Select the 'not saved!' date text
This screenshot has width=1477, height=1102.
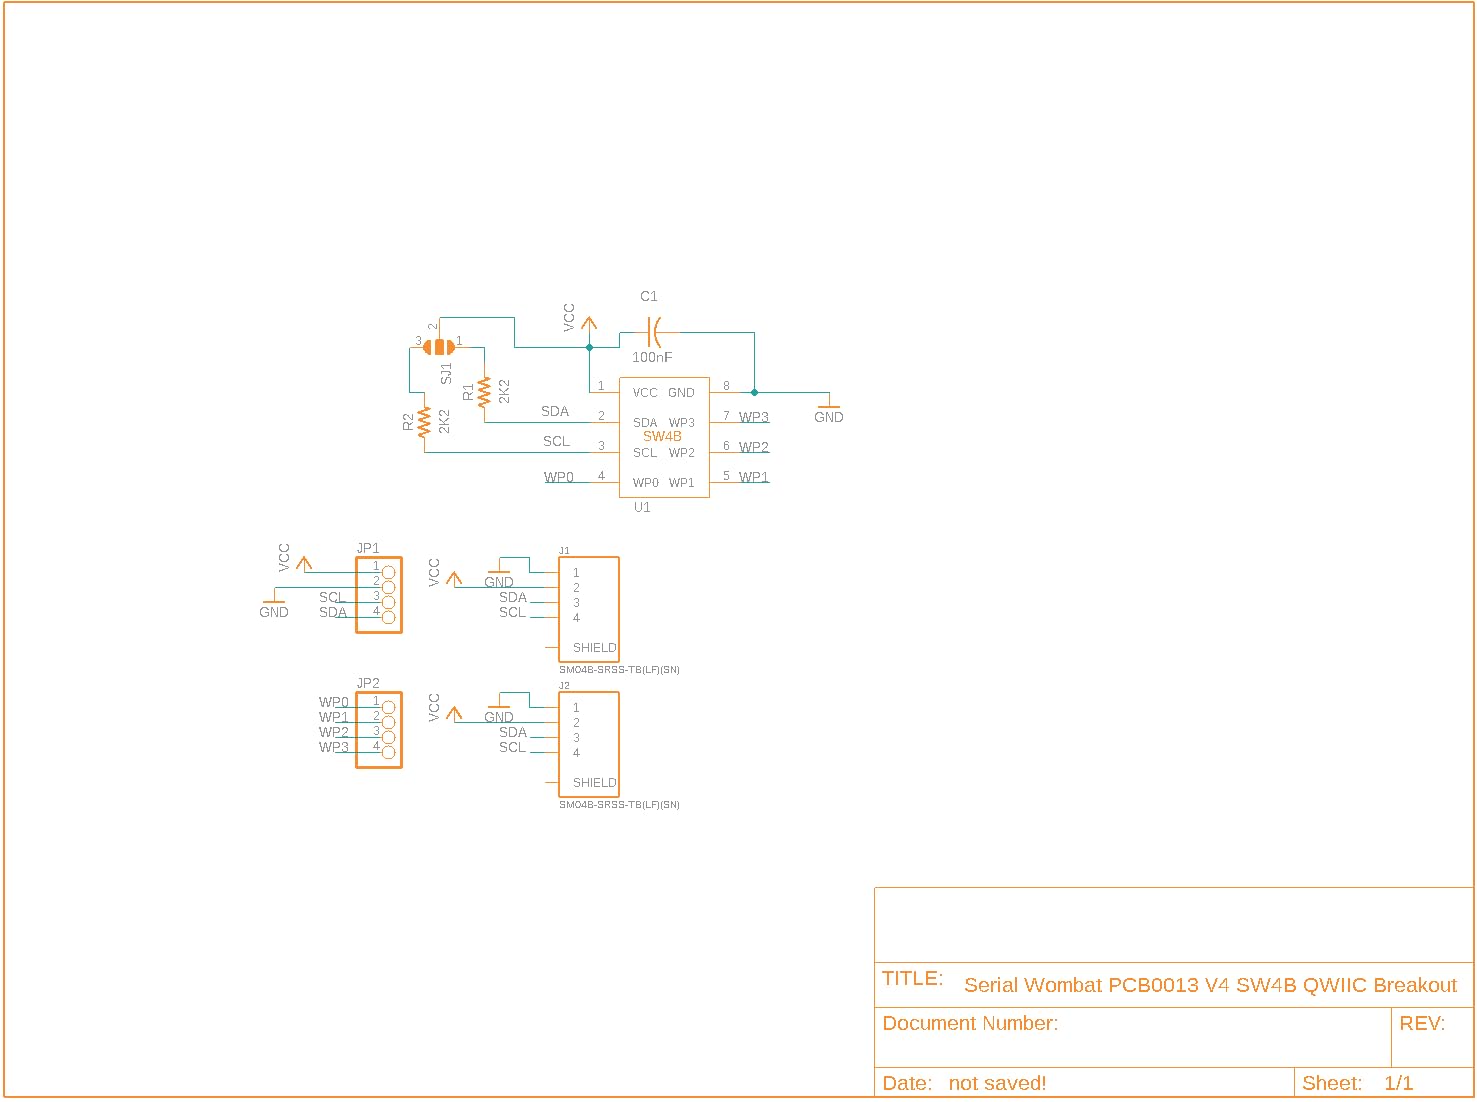coord(997,1083)
